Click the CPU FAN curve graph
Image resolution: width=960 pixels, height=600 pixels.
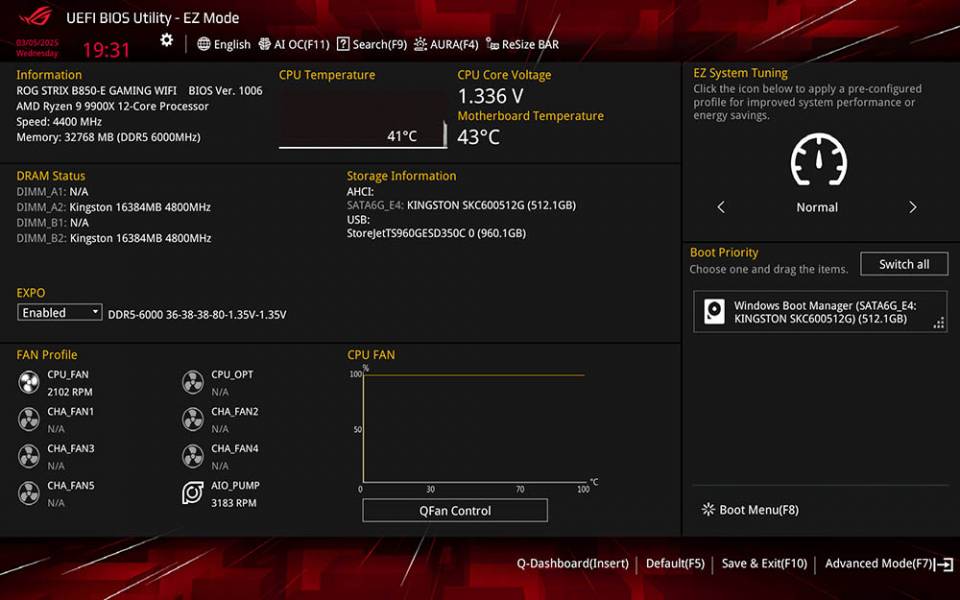tap(473, 428)
